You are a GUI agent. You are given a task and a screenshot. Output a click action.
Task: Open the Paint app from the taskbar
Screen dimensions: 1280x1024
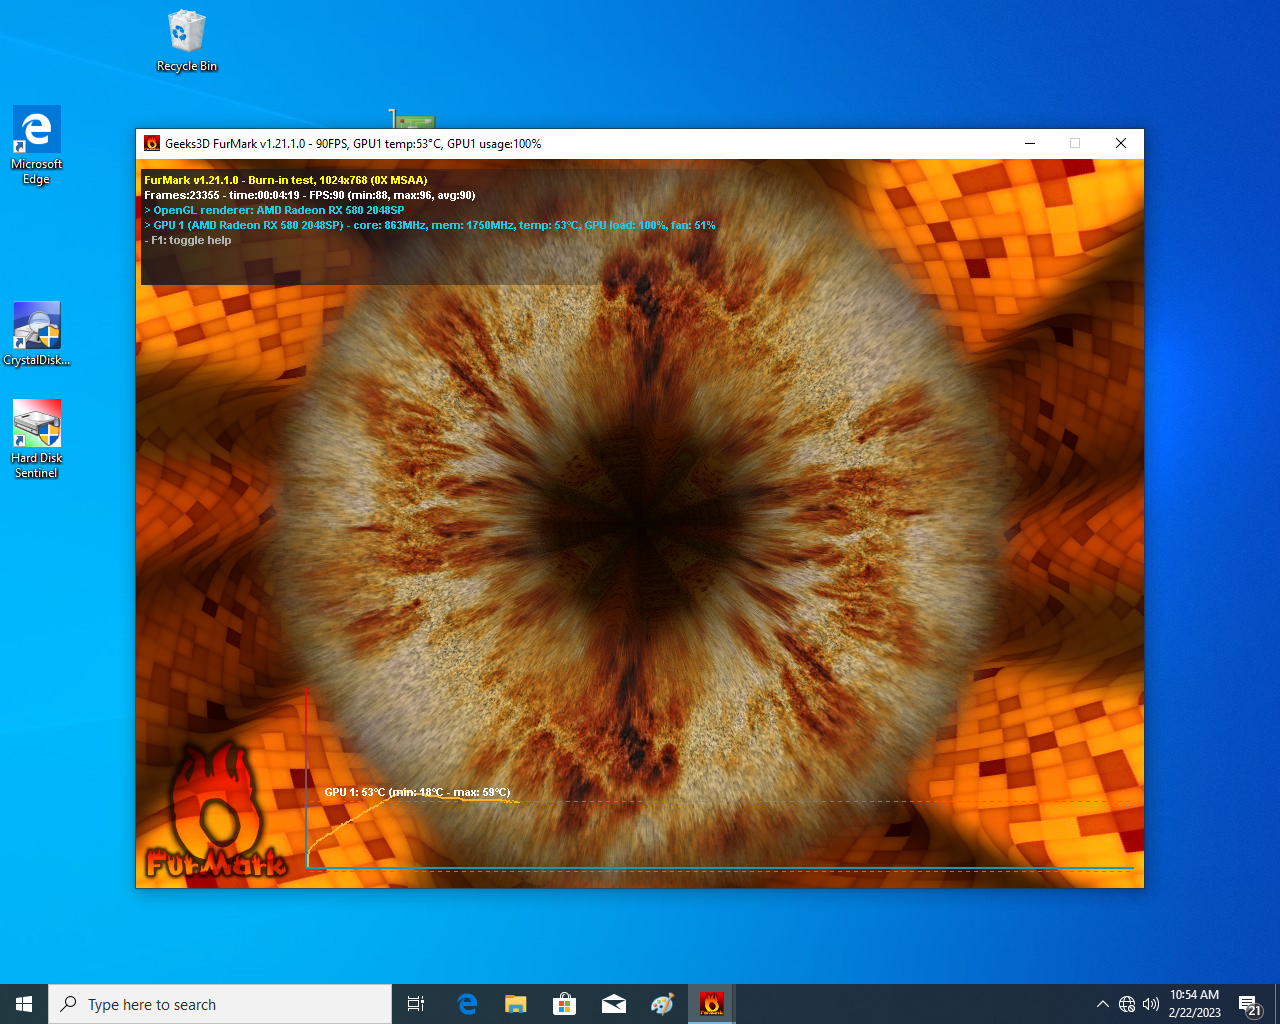coord(662,1004)
